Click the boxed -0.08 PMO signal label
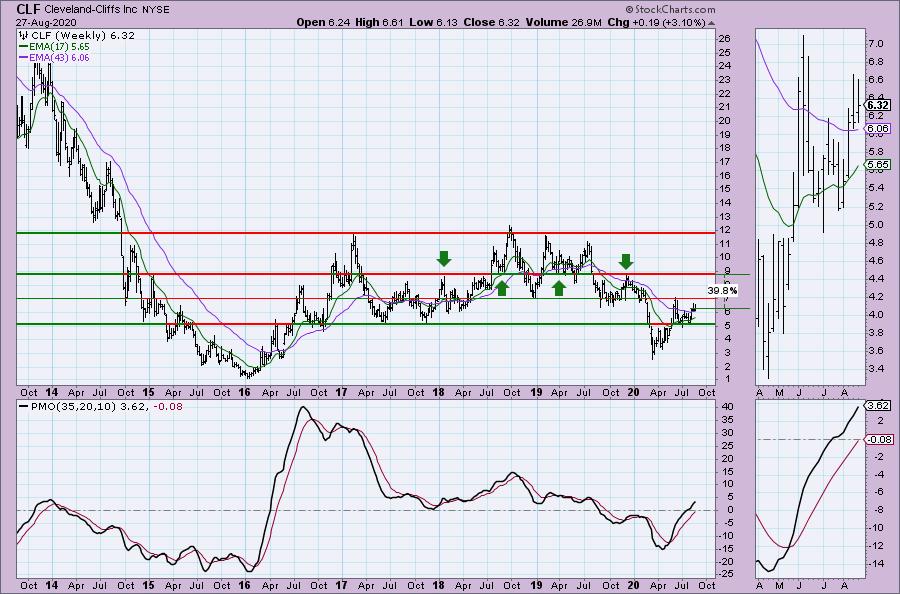The height and width of the screenshot is (594, 900). tap(880, 440)
